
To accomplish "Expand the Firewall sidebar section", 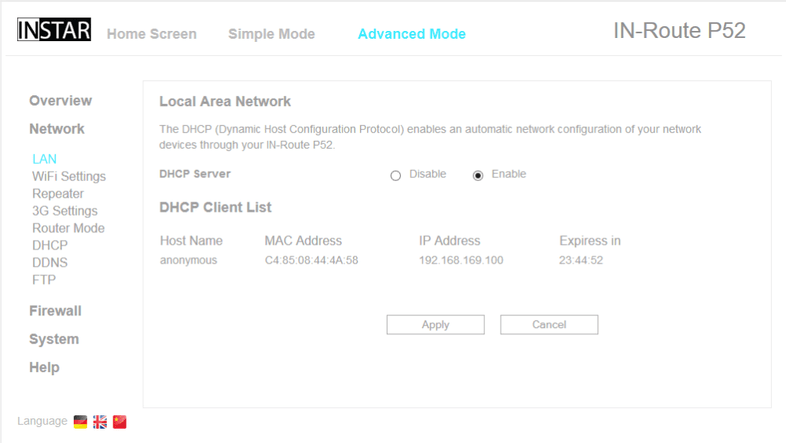I will pyautogui.click(x=55, y=311).
